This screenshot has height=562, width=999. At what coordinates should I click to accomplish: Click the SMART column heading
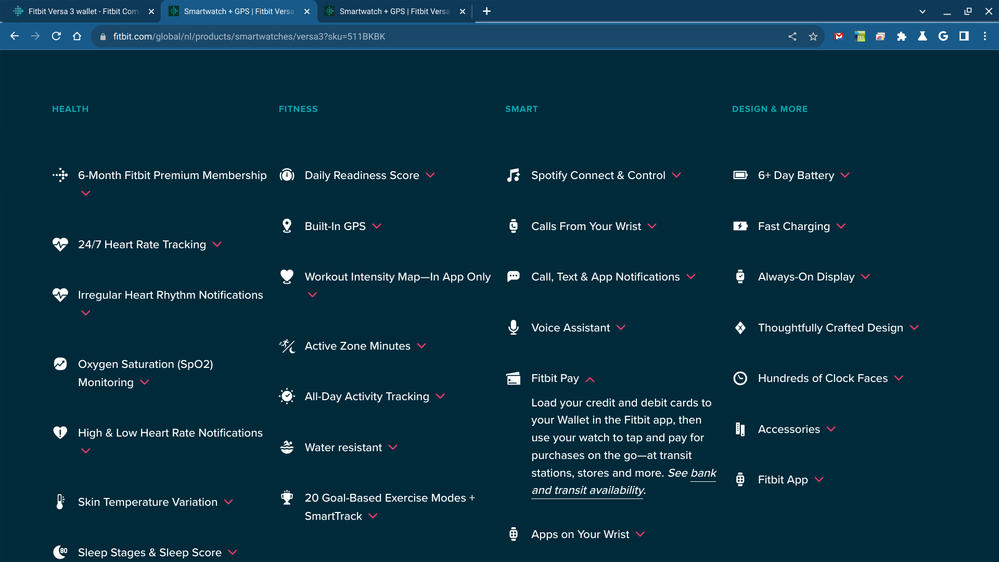pyautogui.click(x=521, y=109)
